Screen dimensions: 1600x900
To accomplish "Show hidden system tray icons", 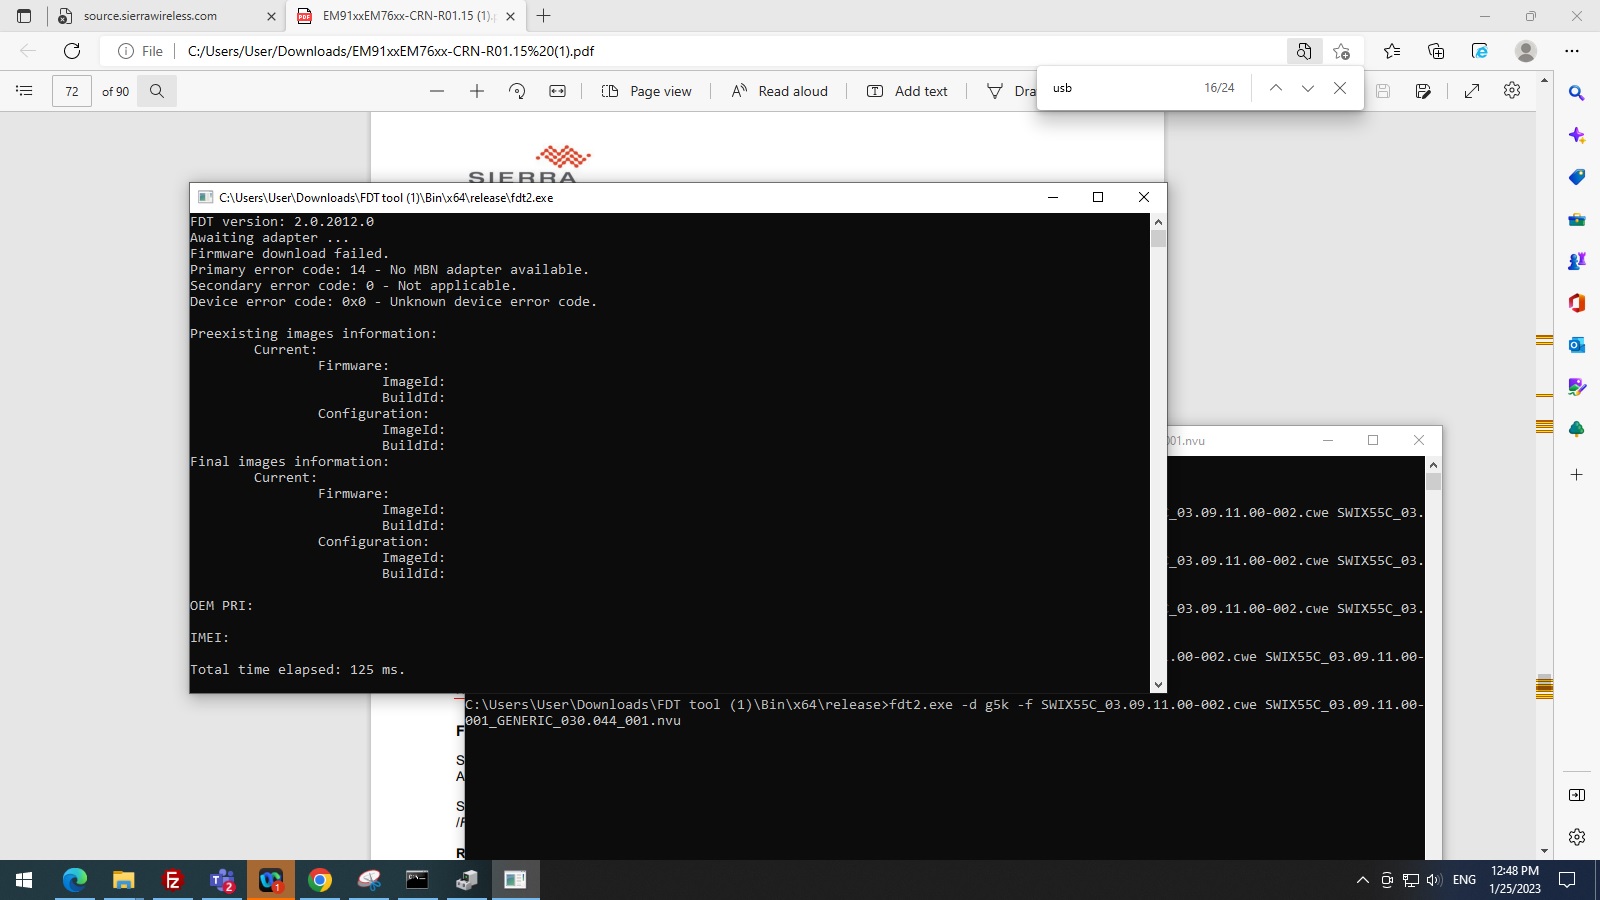I will (1362, 880).
